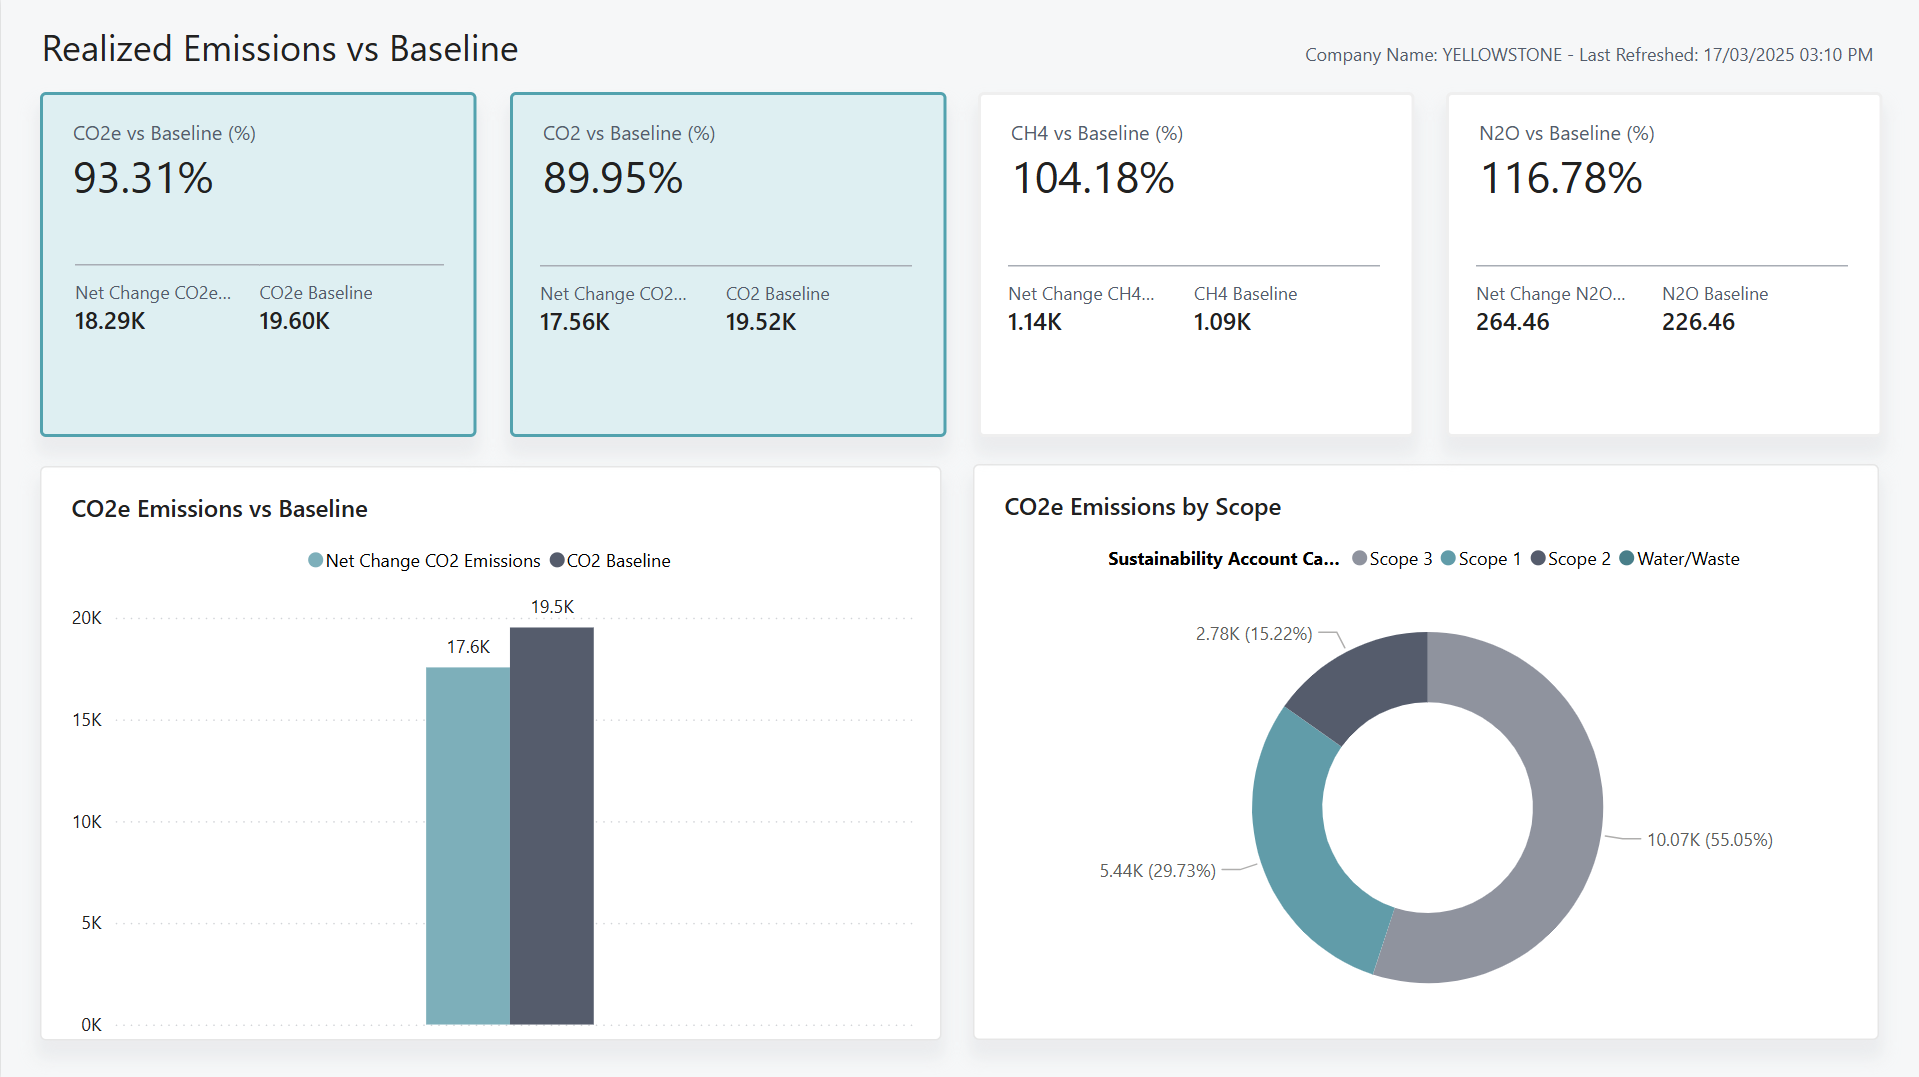Click the Net Change CO2e 18.29K value
The image size is (1919, 1077).
(110, 321)
